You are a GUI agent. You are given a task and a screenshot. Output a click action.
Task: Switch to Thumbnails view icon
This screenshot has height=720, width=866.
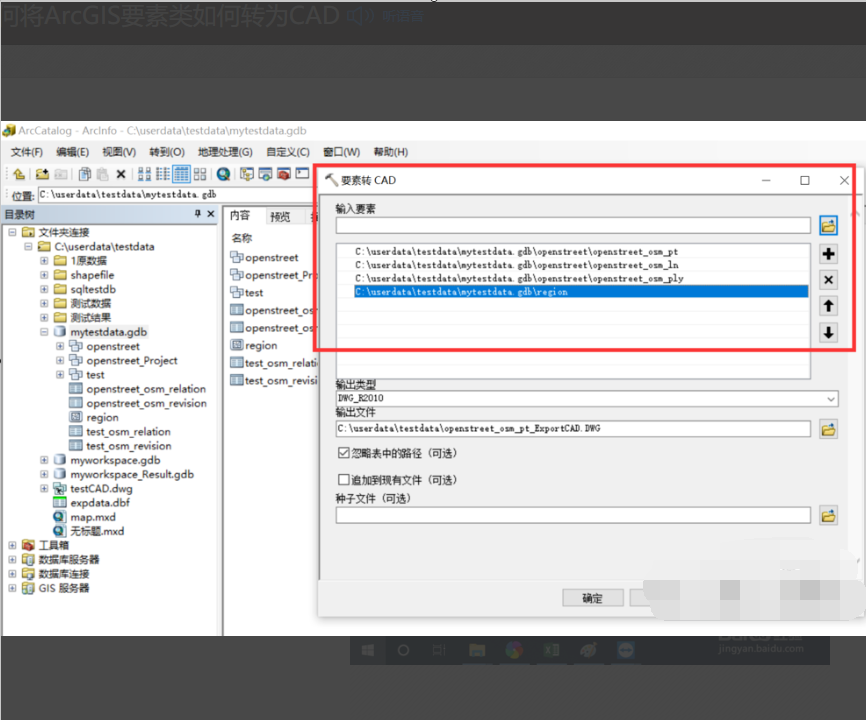click(200, 174)
